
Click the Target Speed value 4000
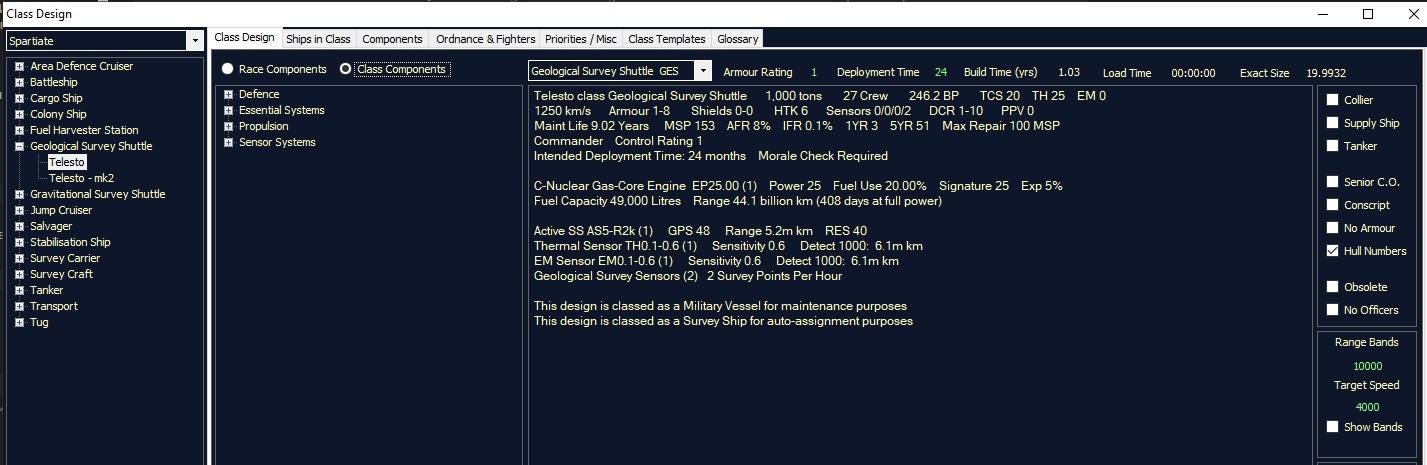coord(1367,407)
